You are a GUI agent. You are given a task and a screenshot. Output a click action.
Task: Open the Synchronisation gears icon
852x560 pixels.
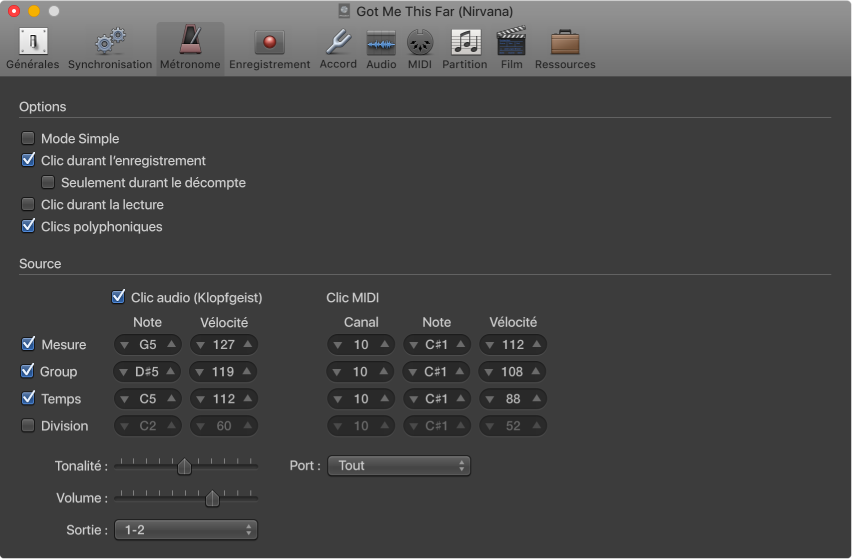(x=110, y=43)
